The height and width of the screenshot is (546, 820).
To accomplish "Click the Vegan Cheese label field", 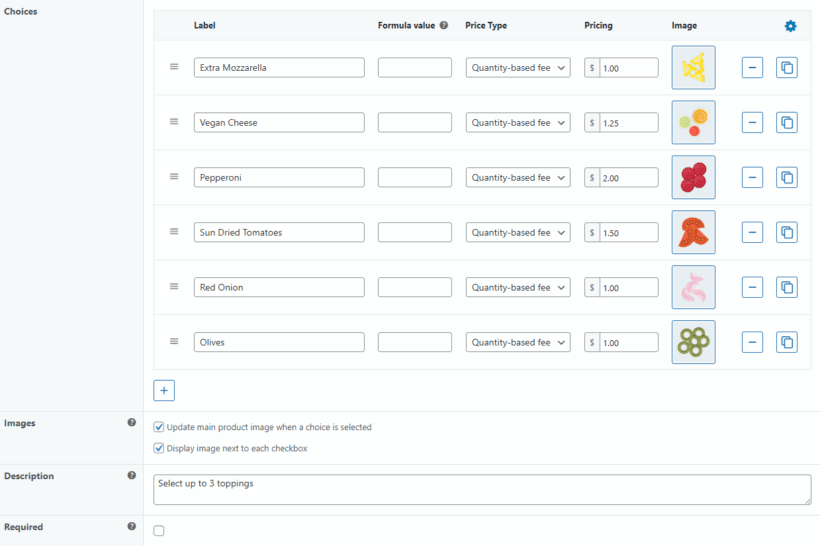I will click(x=279, y=123).
